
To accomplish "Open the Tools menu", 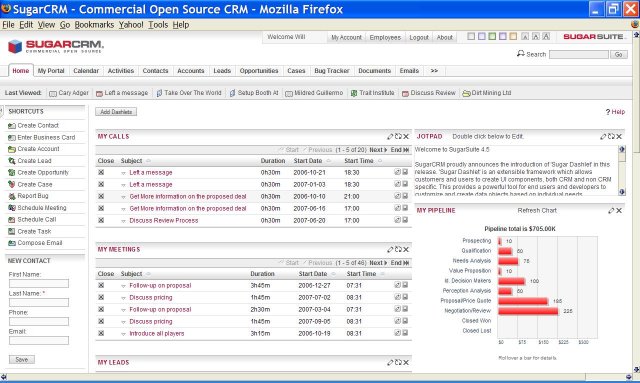I will point(158,25).
